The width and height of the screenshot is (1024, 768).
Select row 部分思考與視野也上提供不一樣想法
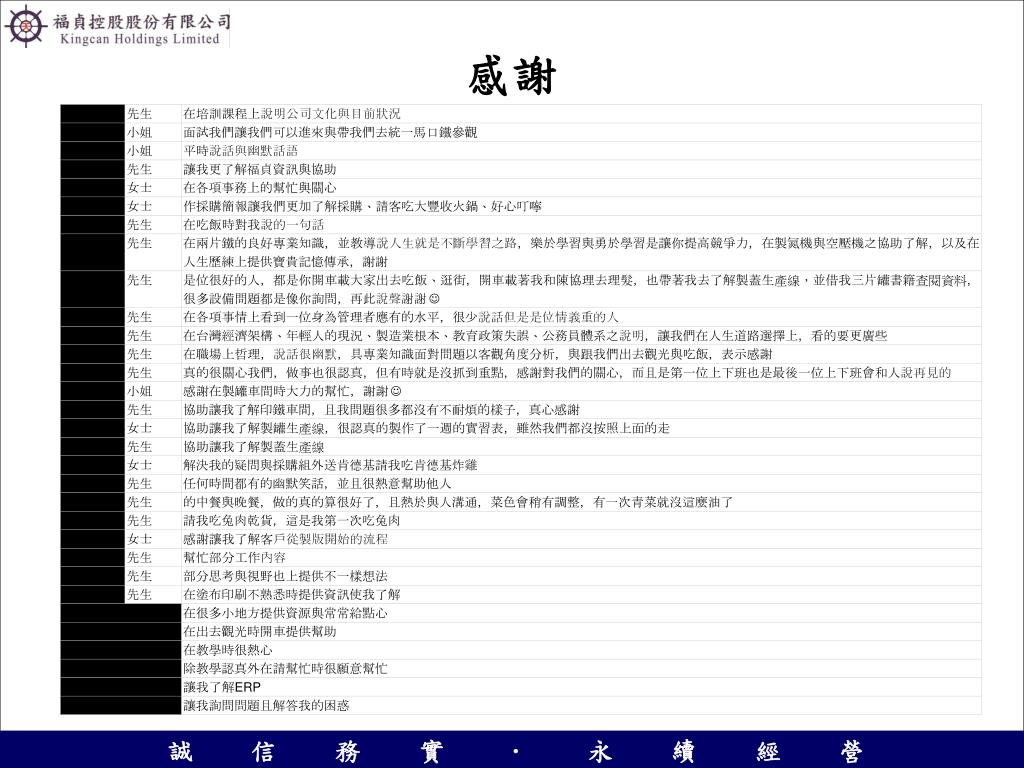coord(521,576)
